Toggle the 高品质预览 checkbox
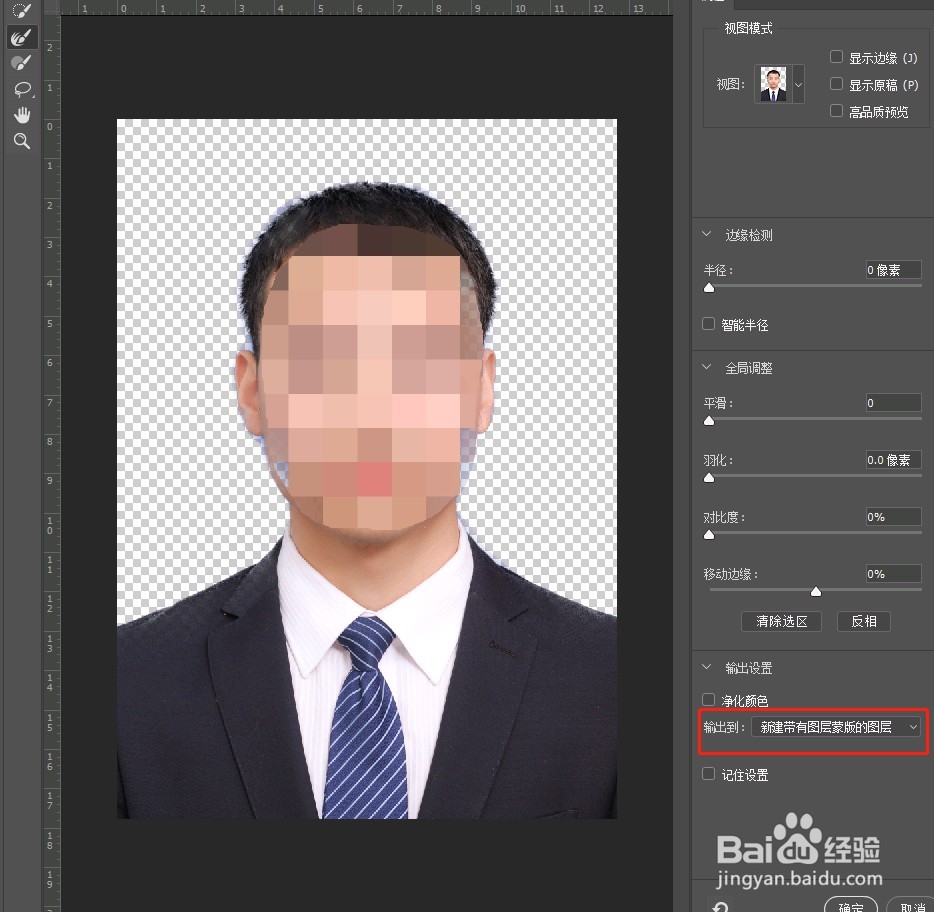 (x=837, y=111)
